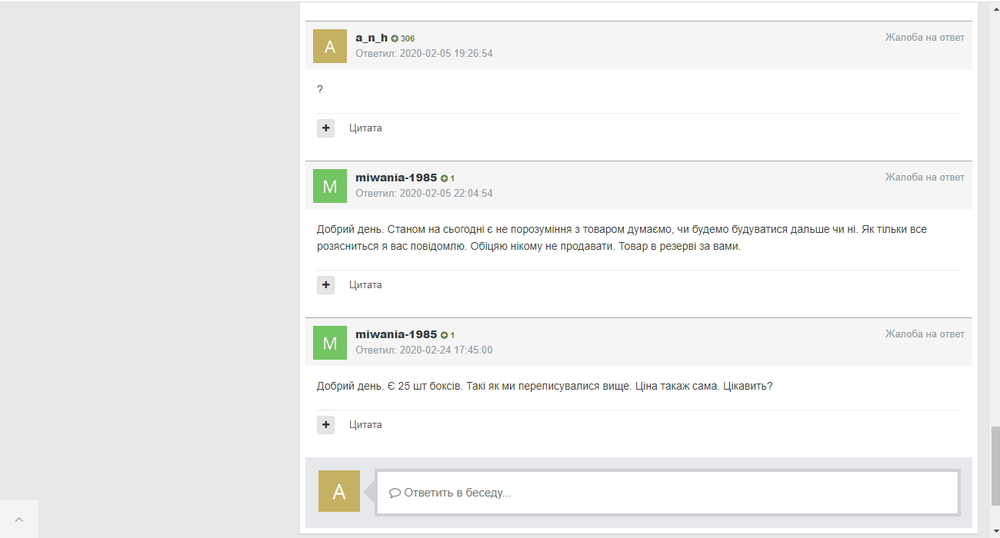The height and width of the screenshot is (538, 1000).
Task: Click miwania-1985 avatar on 2020-02-24 reply
Action: [330, 342]
